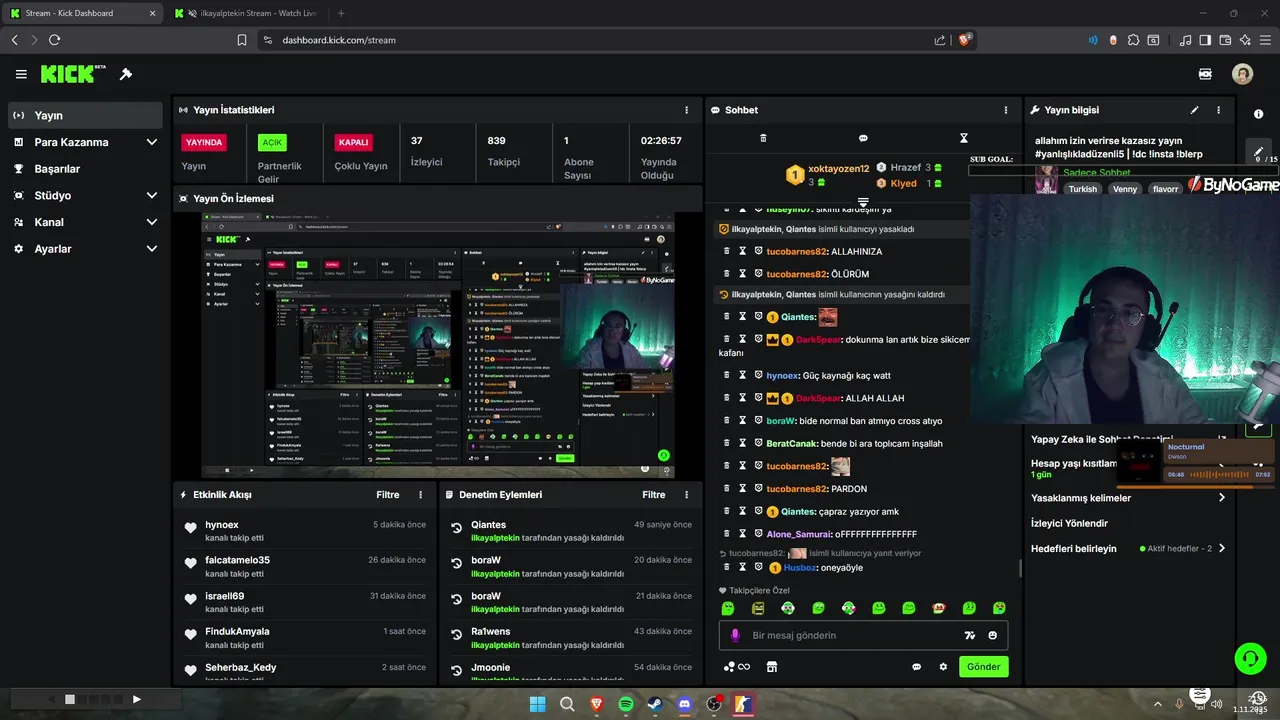Open Sohbet panel three-dot menu
The image size is (1280, 720).
[1006, 110]
